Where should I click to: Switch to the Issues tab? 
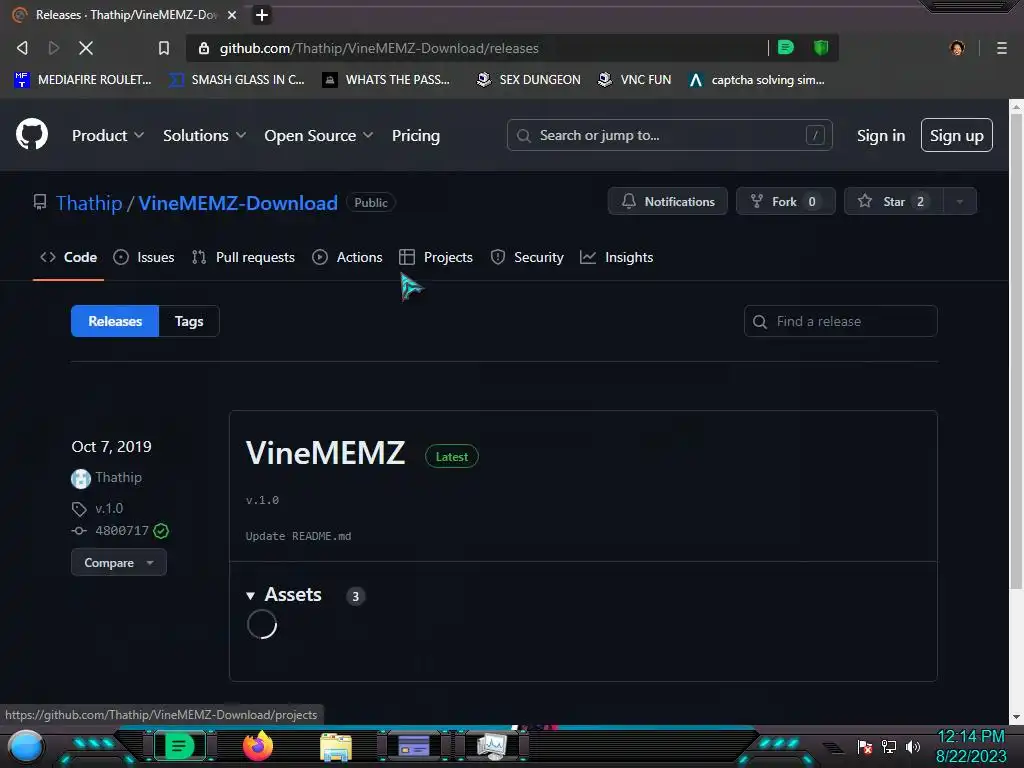(144, 257)
